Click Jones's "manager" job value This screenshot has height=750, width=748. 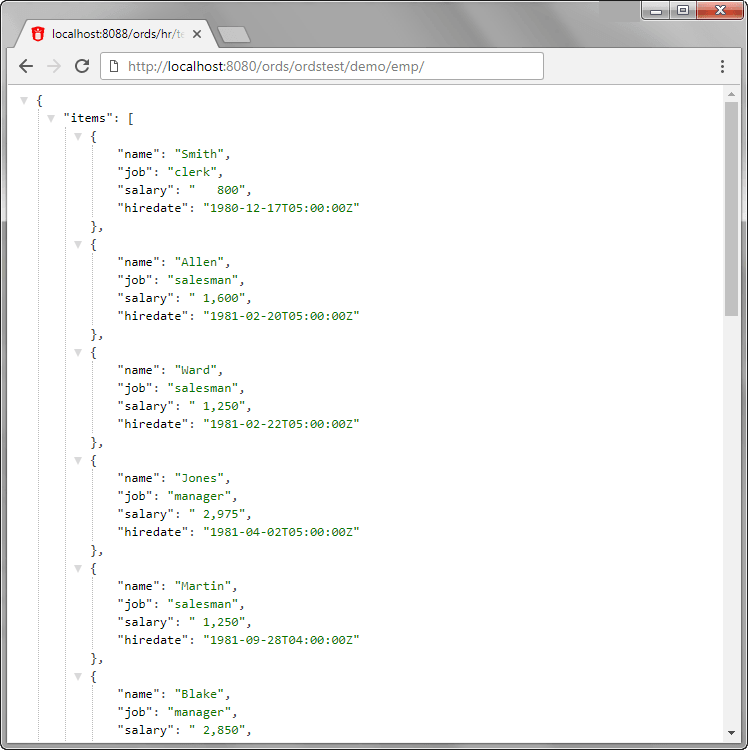[199, 496]
